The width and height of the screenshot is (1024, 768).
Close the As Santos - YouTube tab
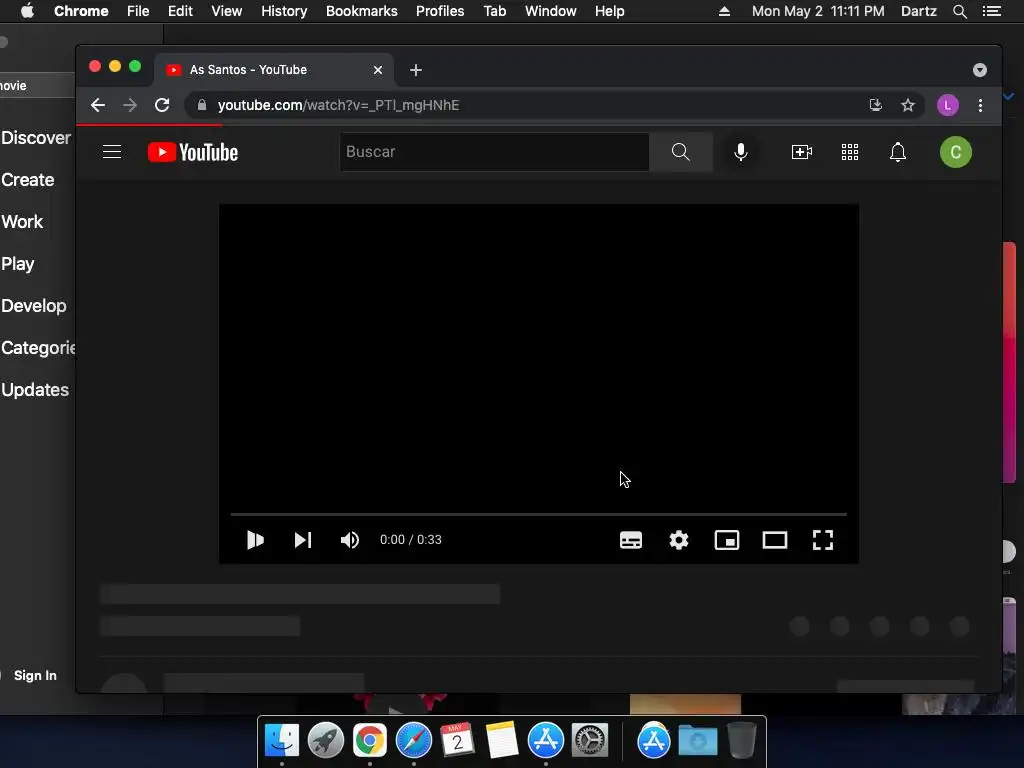pyautogui.click(x=377, y=70)
